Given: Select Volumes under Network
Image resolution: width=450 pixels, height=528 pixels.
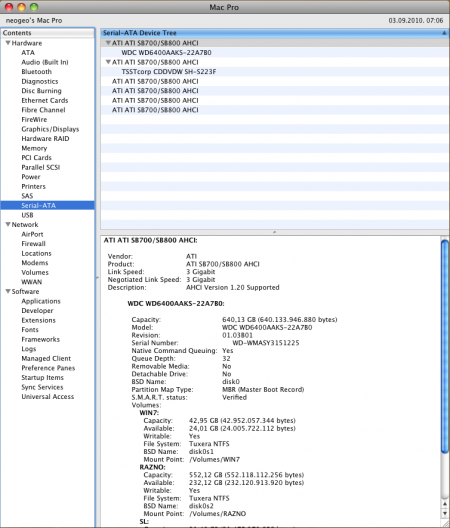Looking at the screenshot, I should click(x=35, y=272).
